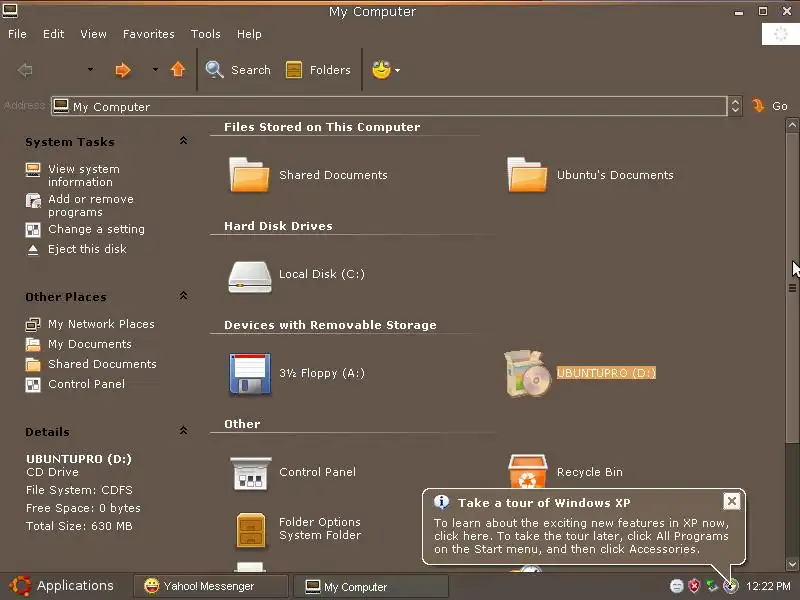Click the Change a setting icon

[x=33, y=230]
